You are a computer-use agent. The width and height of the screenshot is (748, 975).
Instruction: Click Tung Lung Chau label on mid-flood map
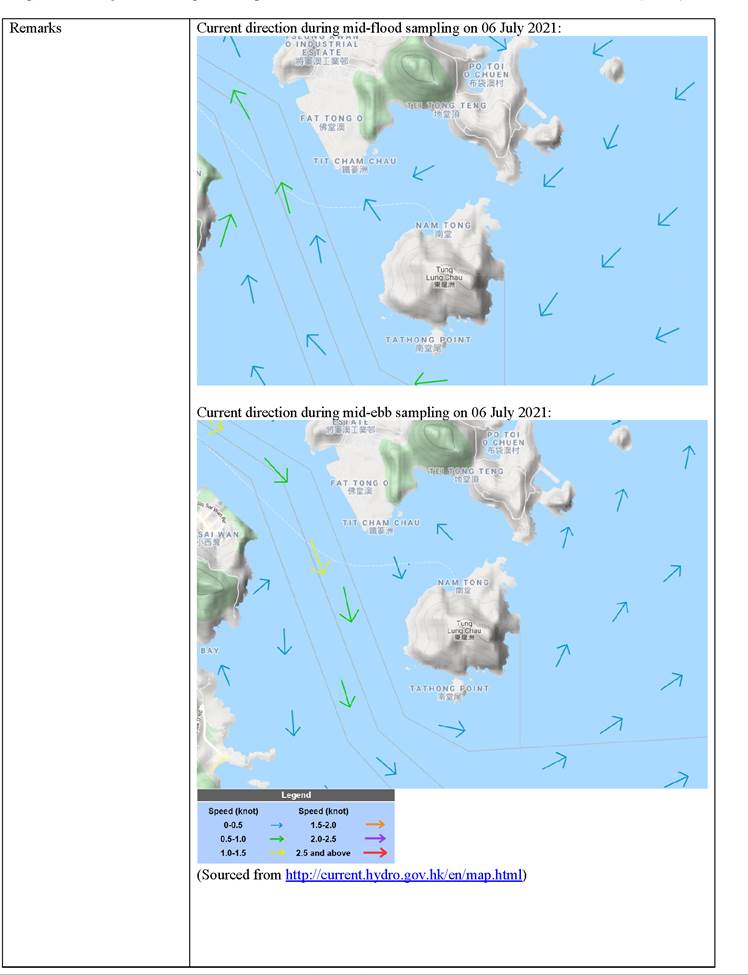[x=446, y=277]
